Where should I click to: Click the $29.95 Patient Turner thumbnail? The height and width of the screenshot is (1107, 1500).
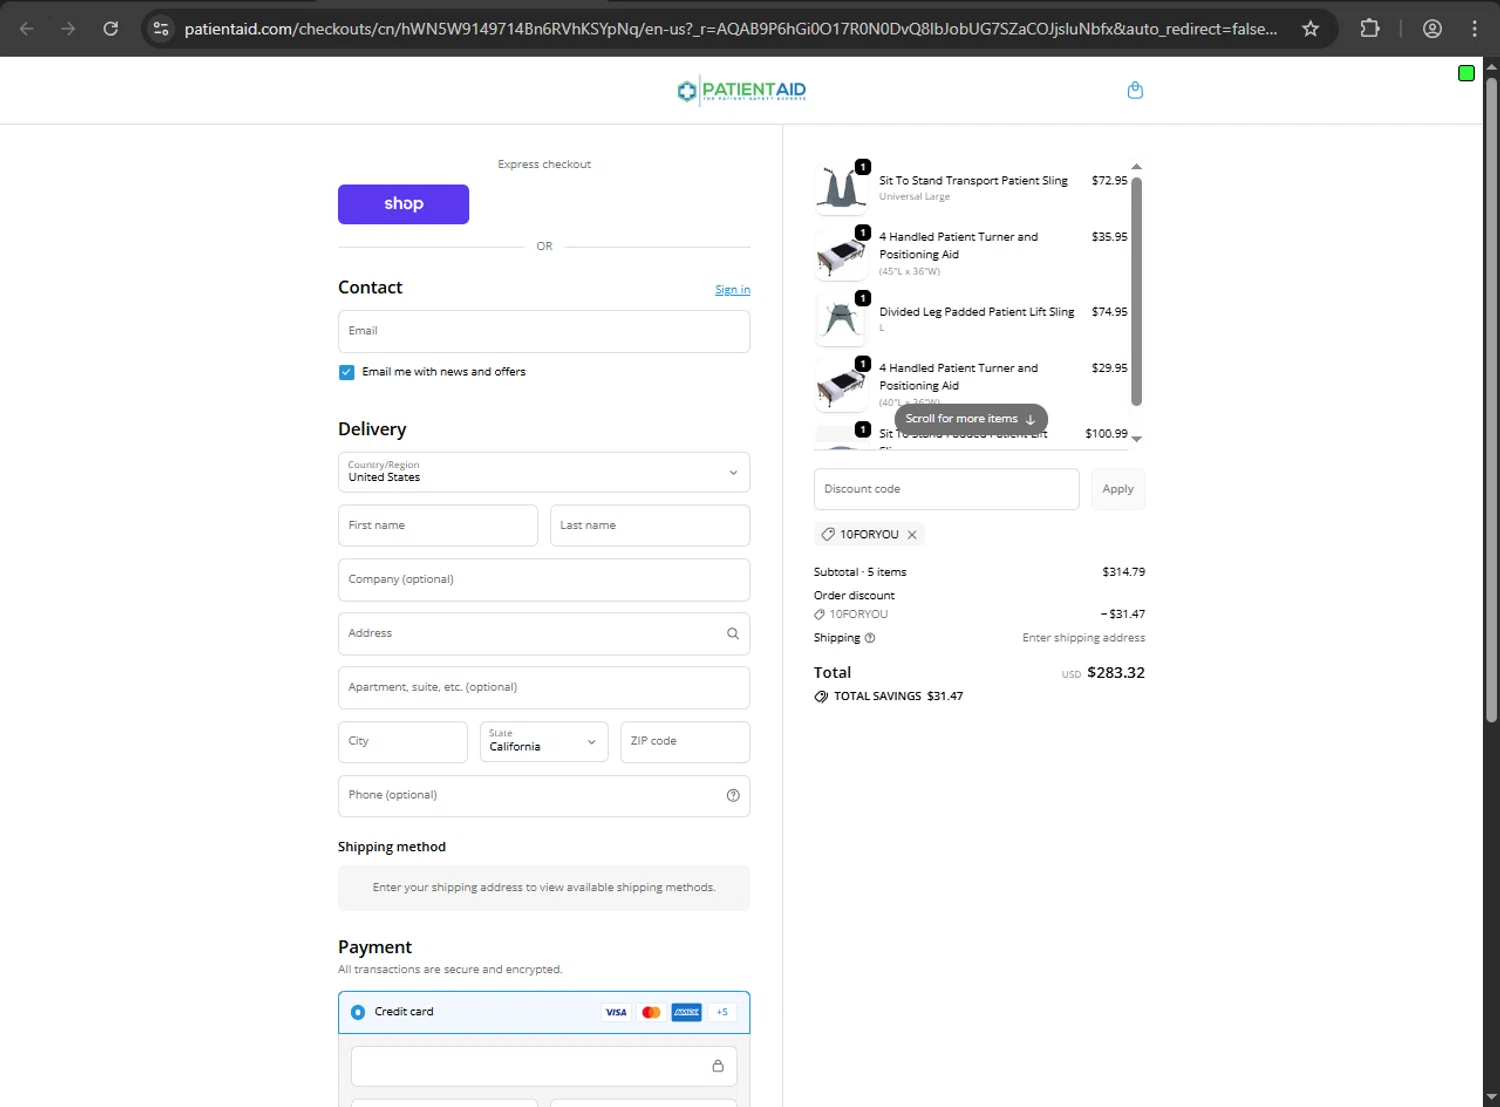[841, 386]
